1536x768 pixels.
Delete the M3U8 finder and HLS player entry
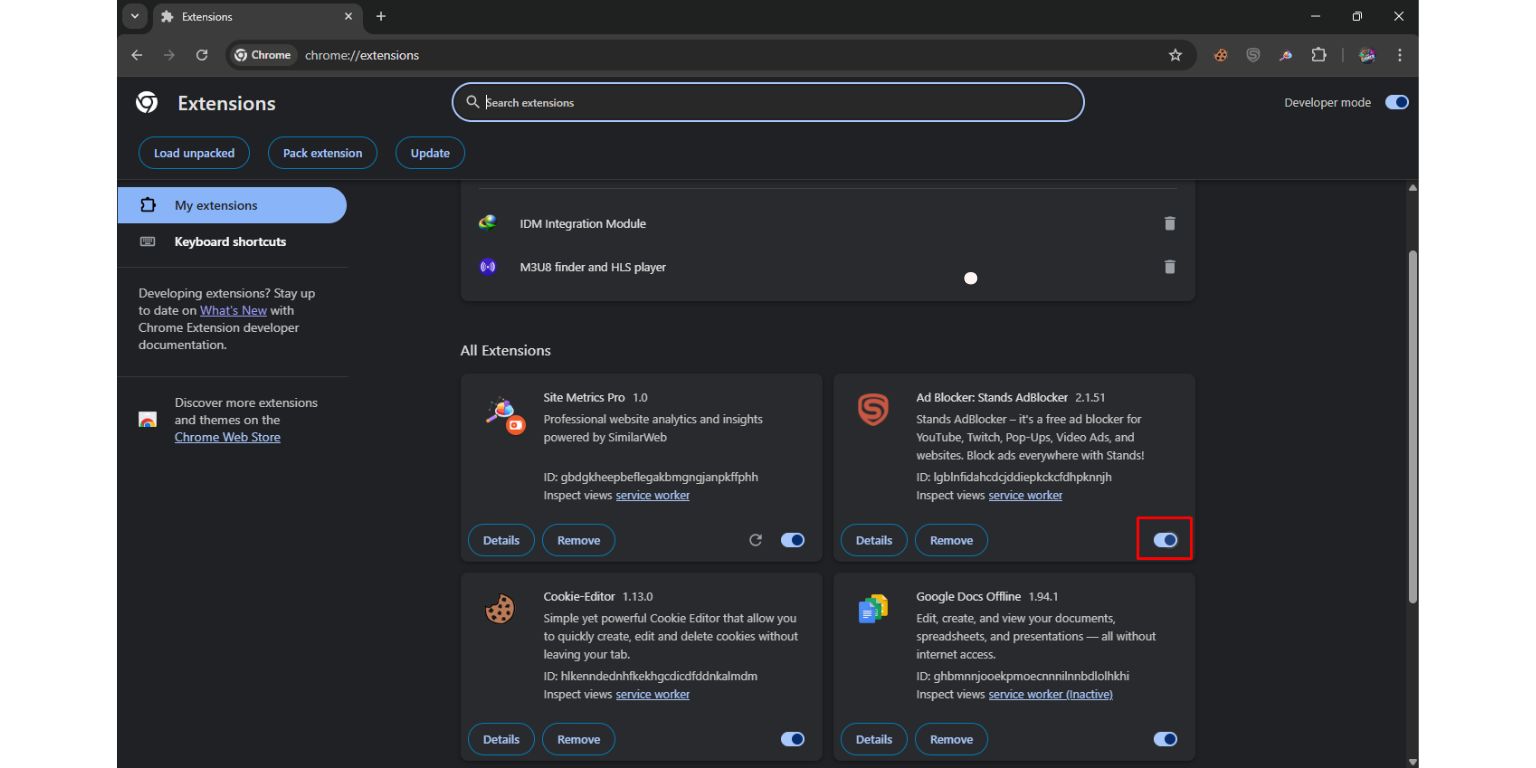tap(1170, 267)
